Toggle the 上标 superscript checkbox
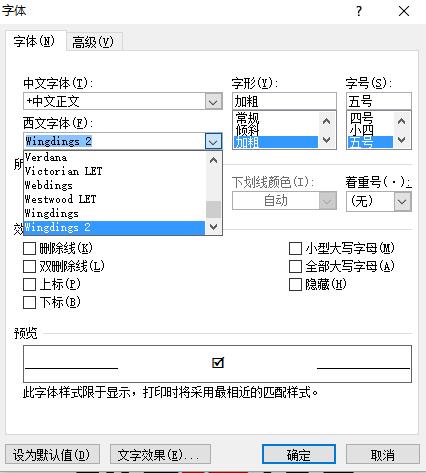The width and height of the screenshot is (426, 473). pos(29,285)
